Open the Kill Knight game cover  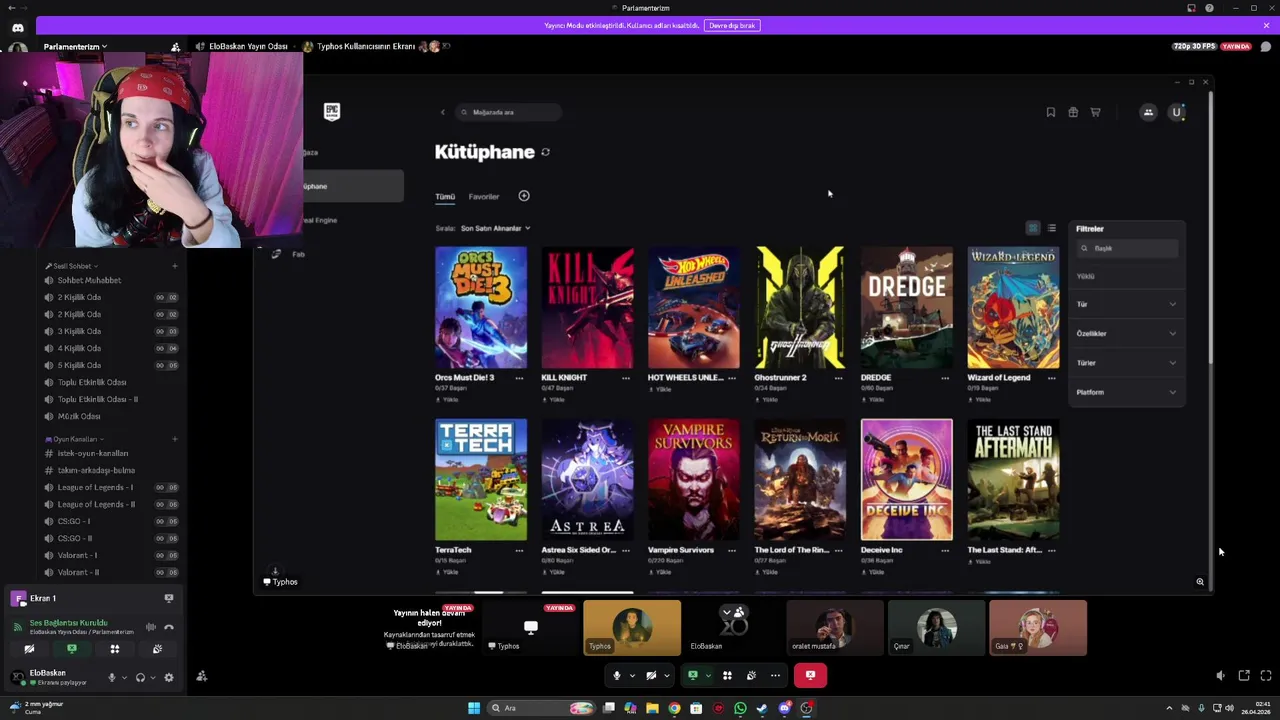coord(587,308)
